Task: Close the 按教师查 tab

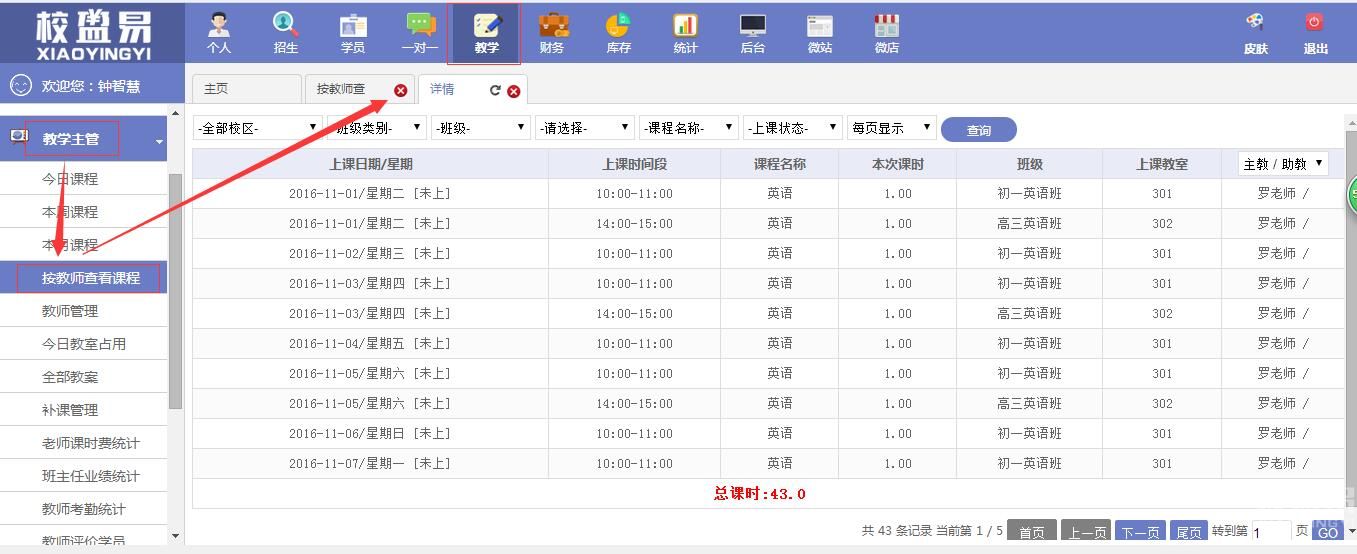Action: click(x=401, y=90)
